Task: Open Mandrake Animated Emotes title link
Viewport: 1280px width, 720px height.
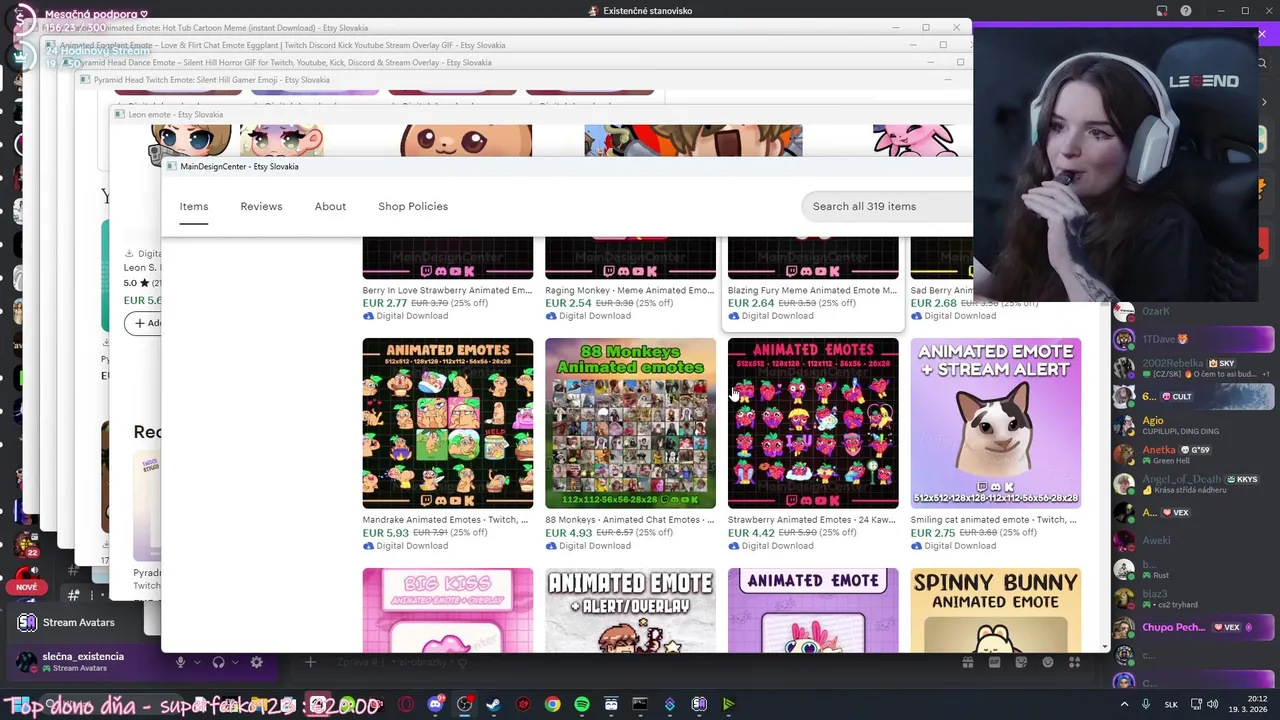Action: 446,520
